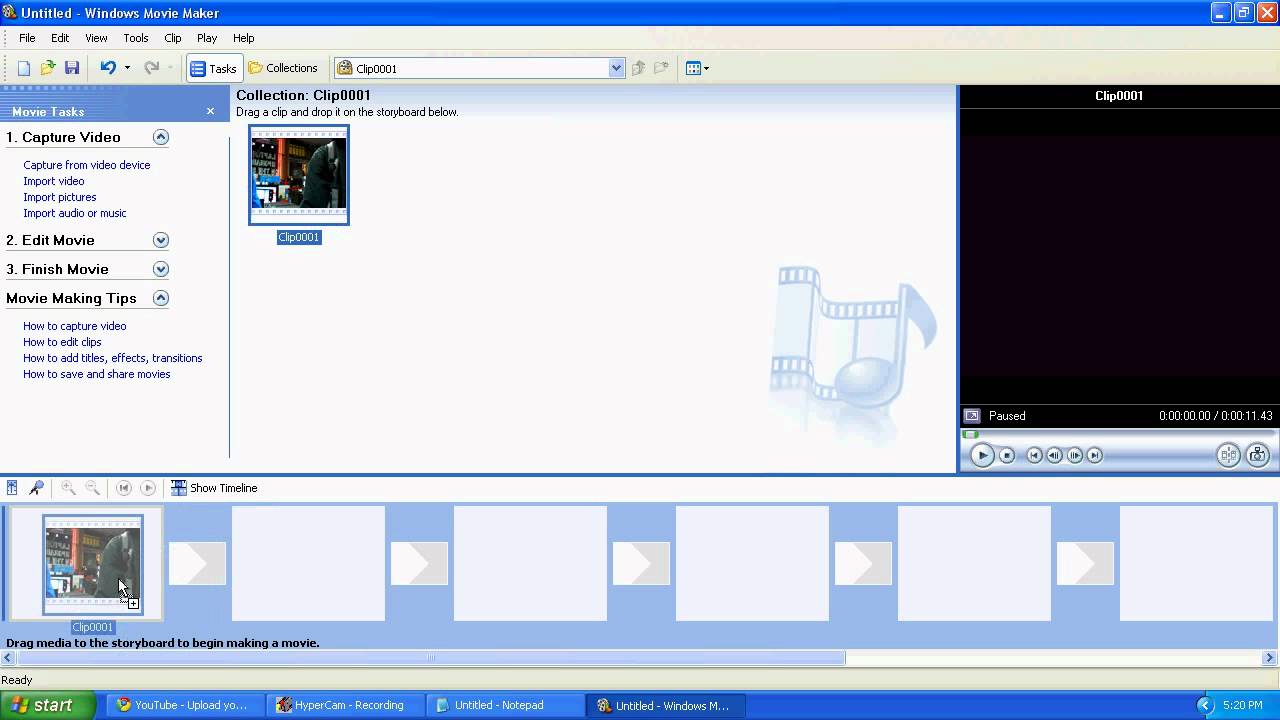Open the Views dropdown button
The width and height of the screenshot is (1280, 720).
[x=698, y=68]
